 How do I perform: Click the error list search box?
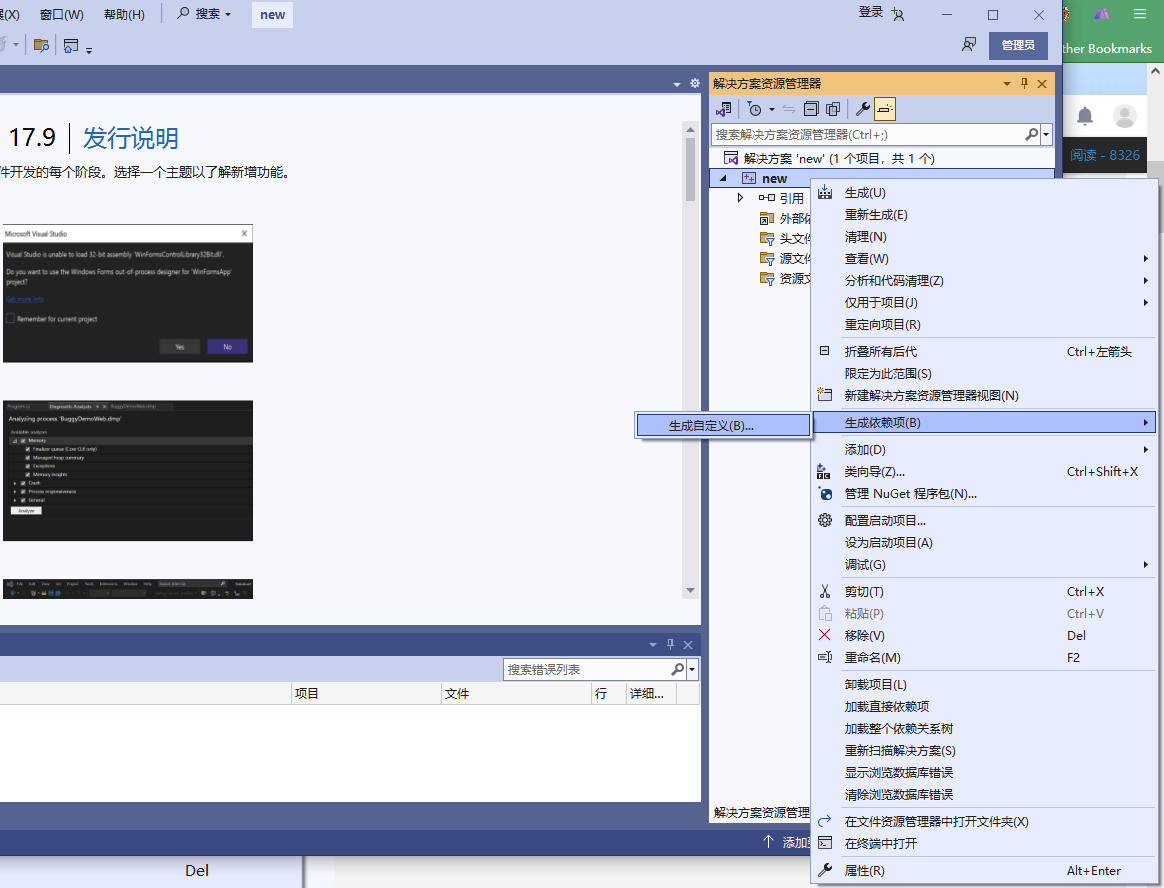(586, 669)
